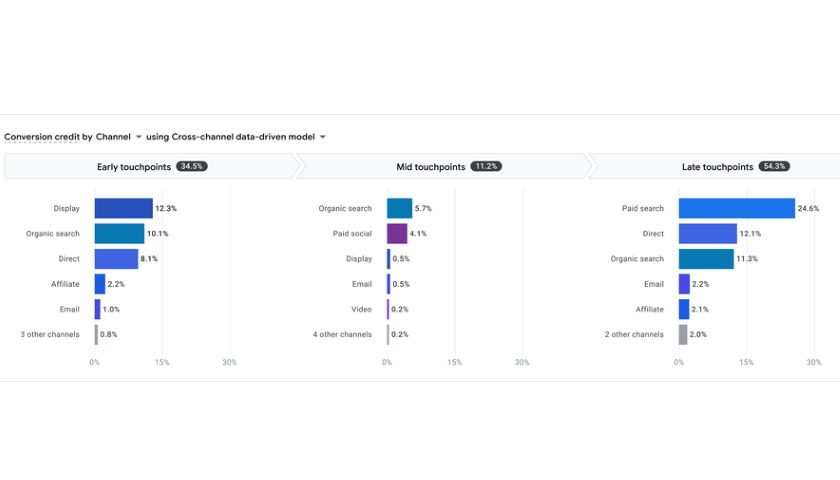Click the 'Affiliate' label in Late touchpoints
The image size is (840, 480).
coord(649,309)
